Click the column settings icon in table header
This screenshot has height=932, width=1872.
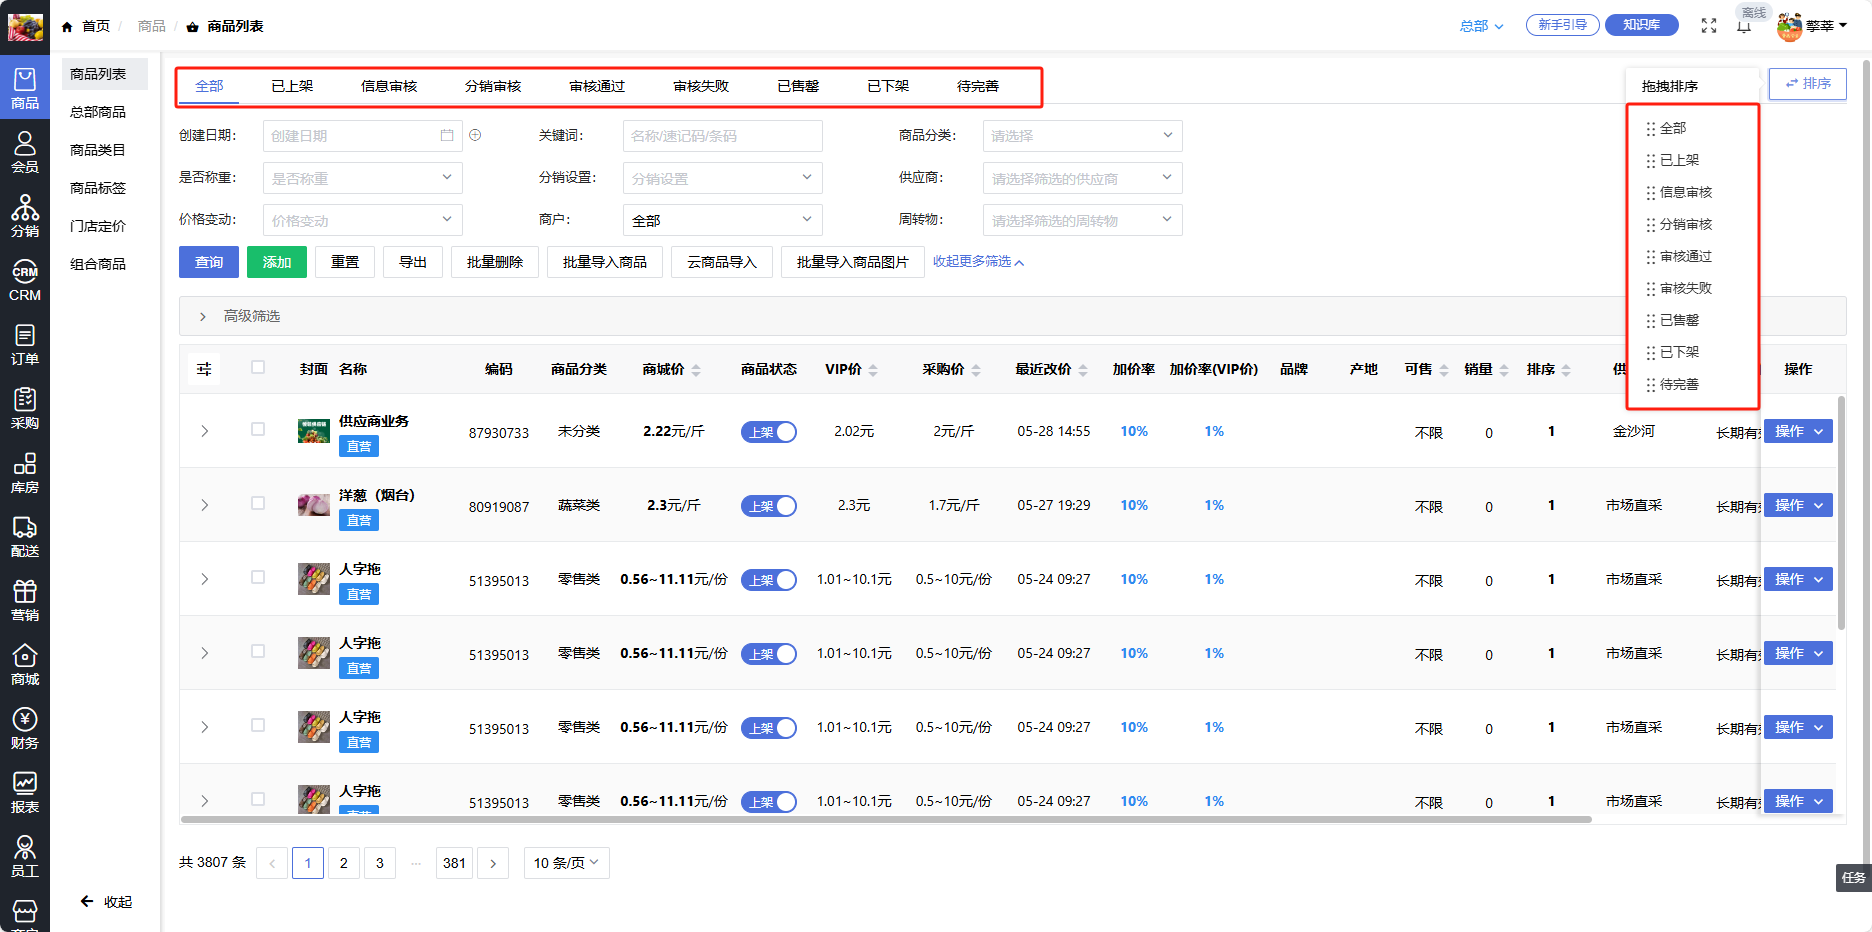[204, 369]
